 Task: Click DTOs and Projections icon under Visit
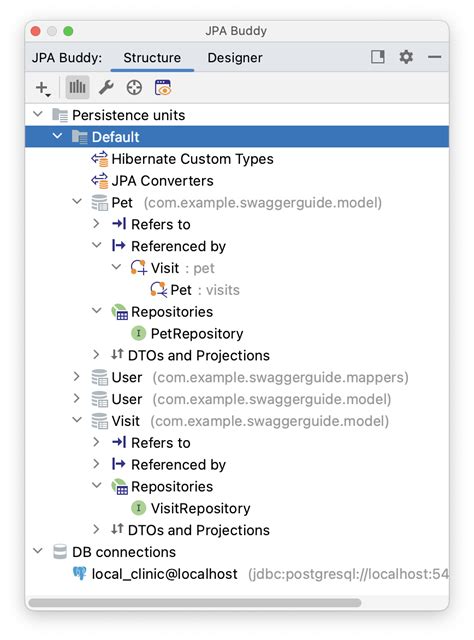coord(117,529)
